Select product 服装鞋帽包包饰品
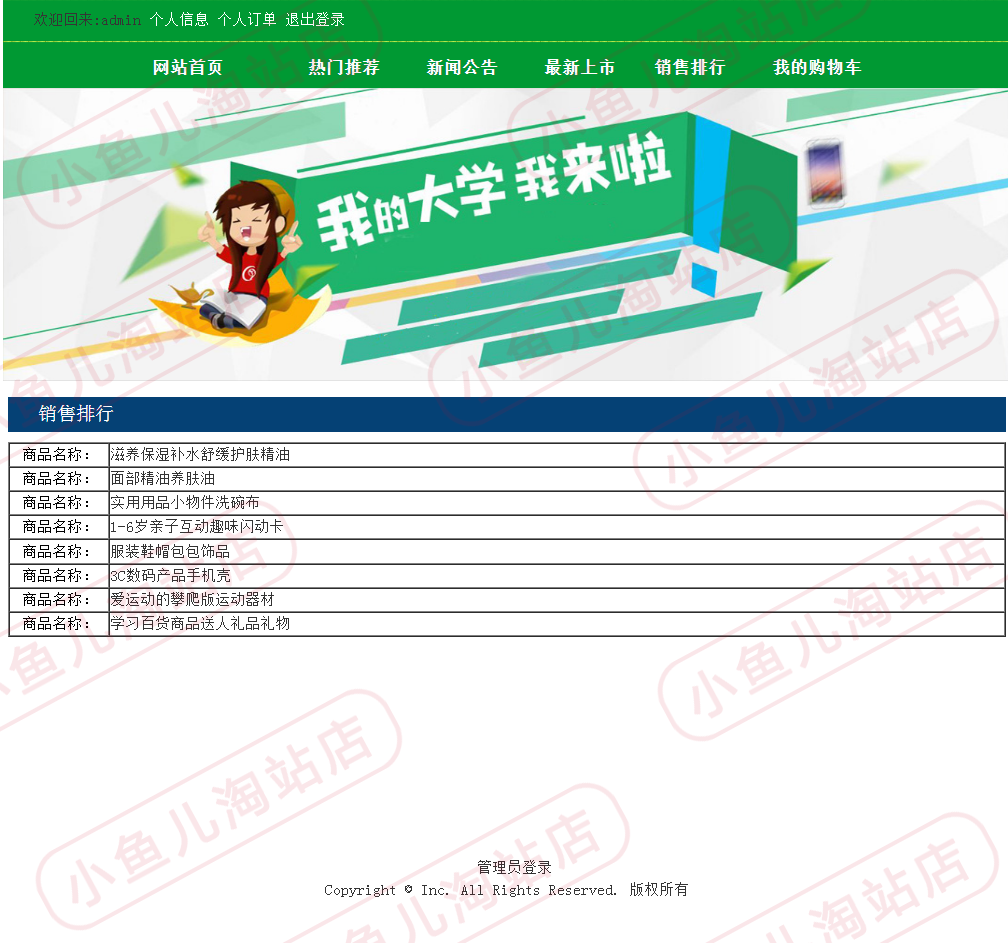The image size is (1008, 943). pyautogui.click(x=170, y=552)
